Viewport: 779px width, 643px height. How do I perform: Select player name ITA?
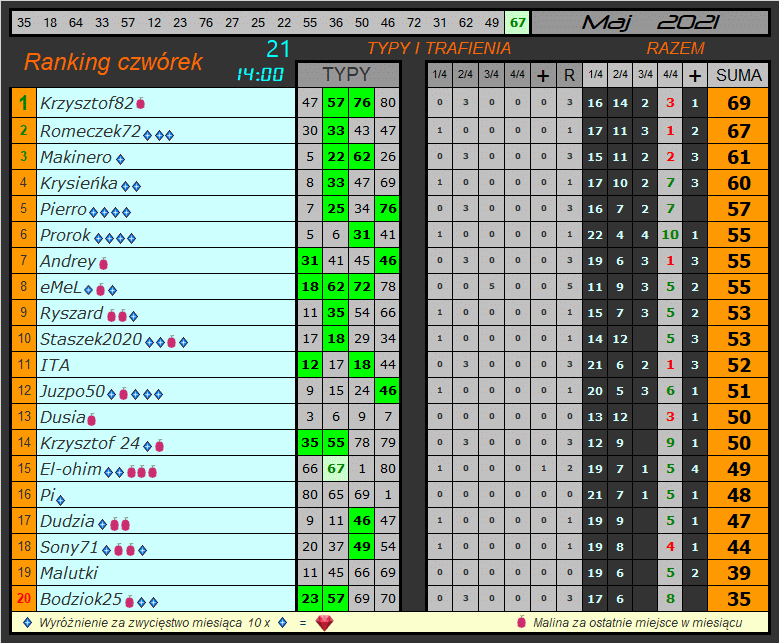55,365
